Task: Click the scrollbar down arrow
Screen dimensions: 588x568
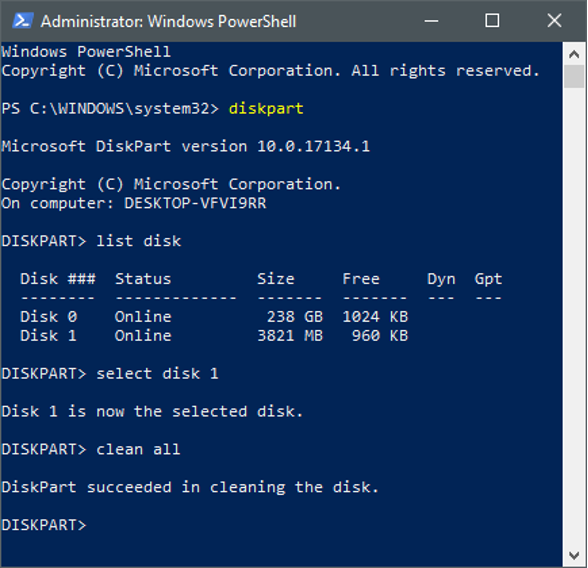Action: click(x=574, y=555)
